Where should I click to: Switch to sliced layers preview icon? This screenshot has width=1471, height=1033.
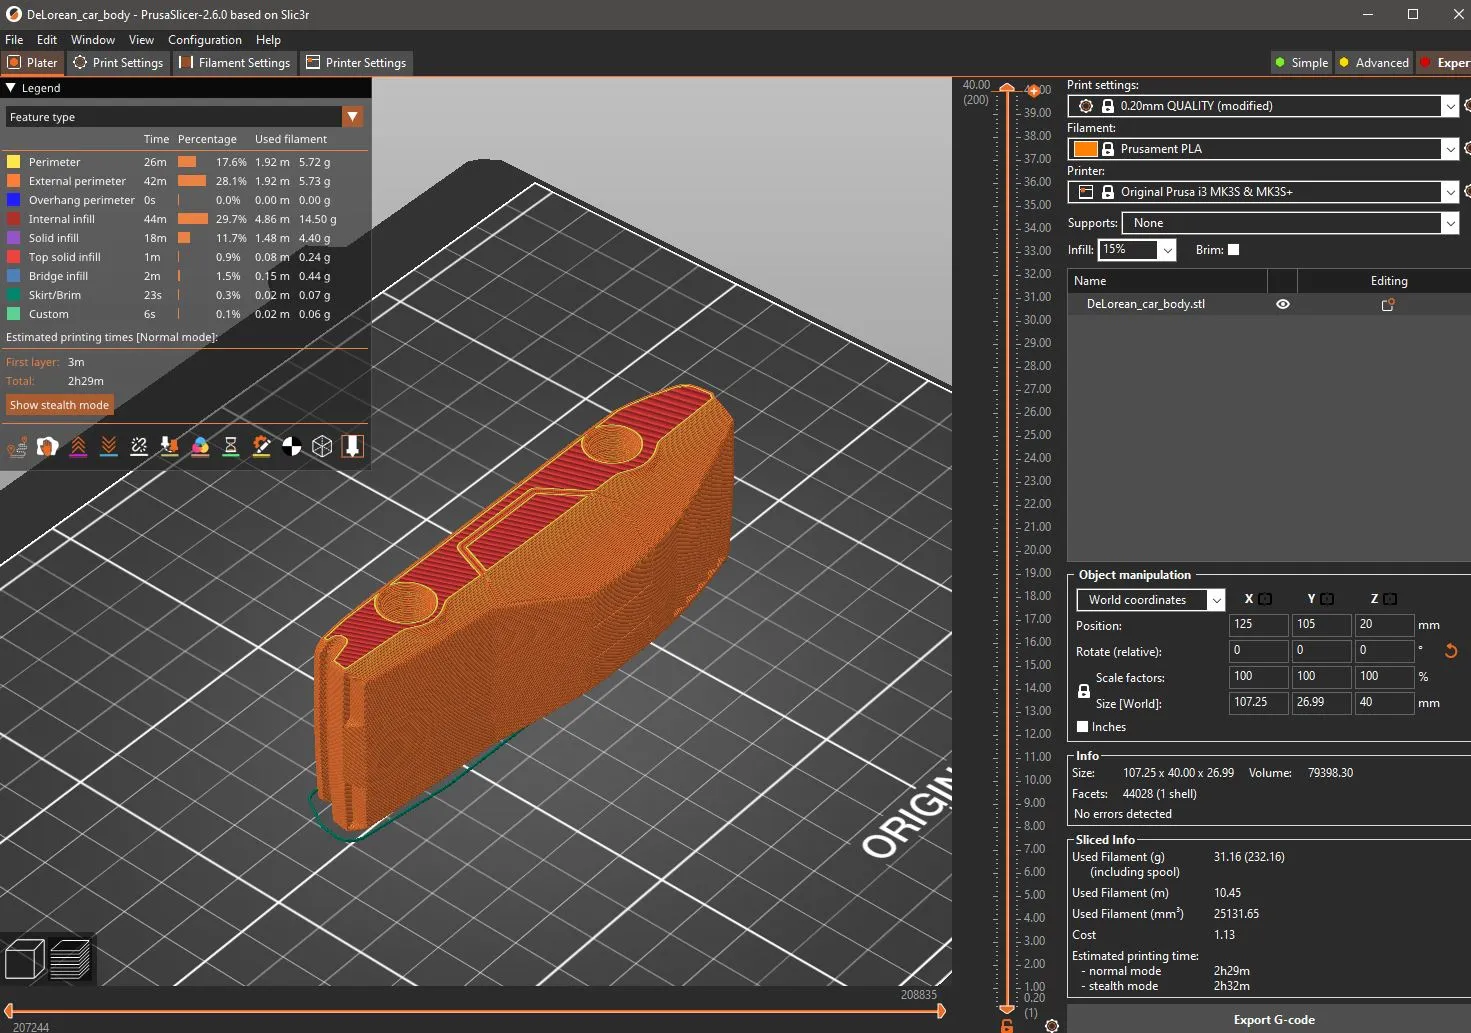tap(70, 960)
